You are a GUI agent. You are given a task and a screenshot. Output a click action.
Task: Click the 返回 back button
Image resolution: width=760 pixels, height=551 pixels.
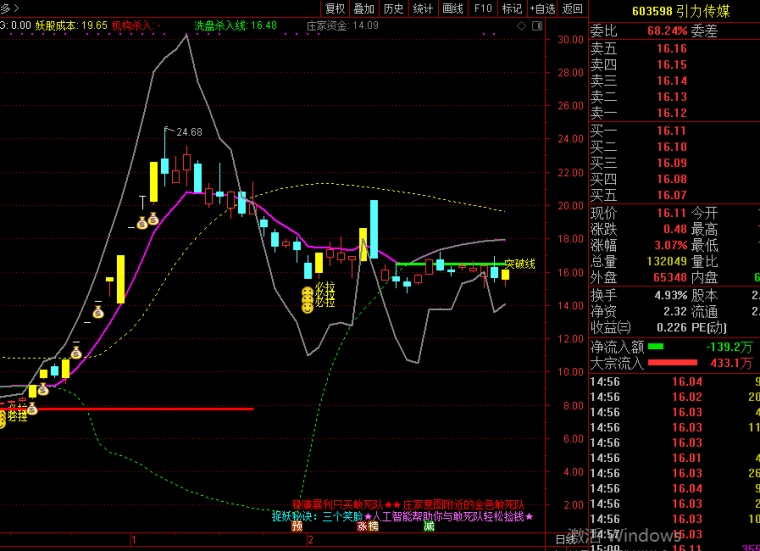(572, 8)
